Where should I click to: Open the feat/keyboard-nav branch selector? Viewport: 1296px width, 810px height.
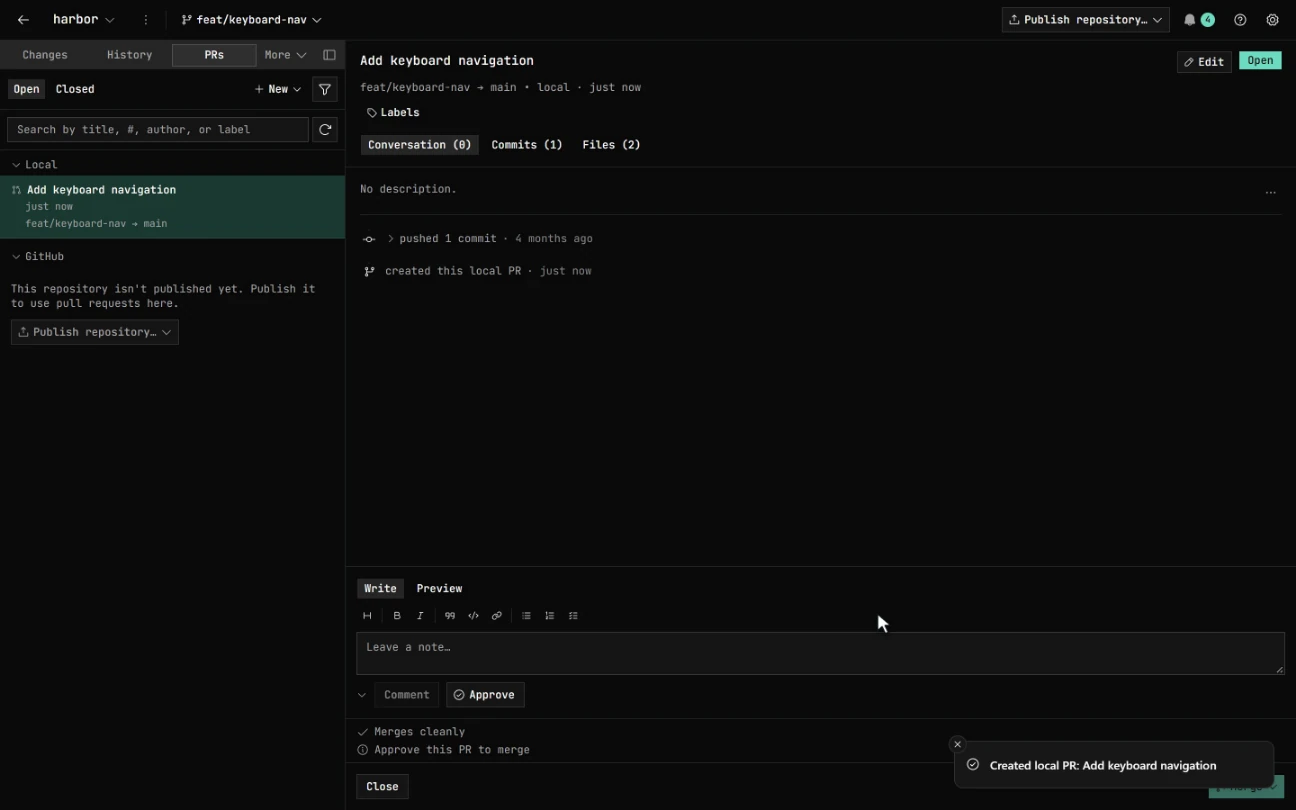(x=251, y=20)
